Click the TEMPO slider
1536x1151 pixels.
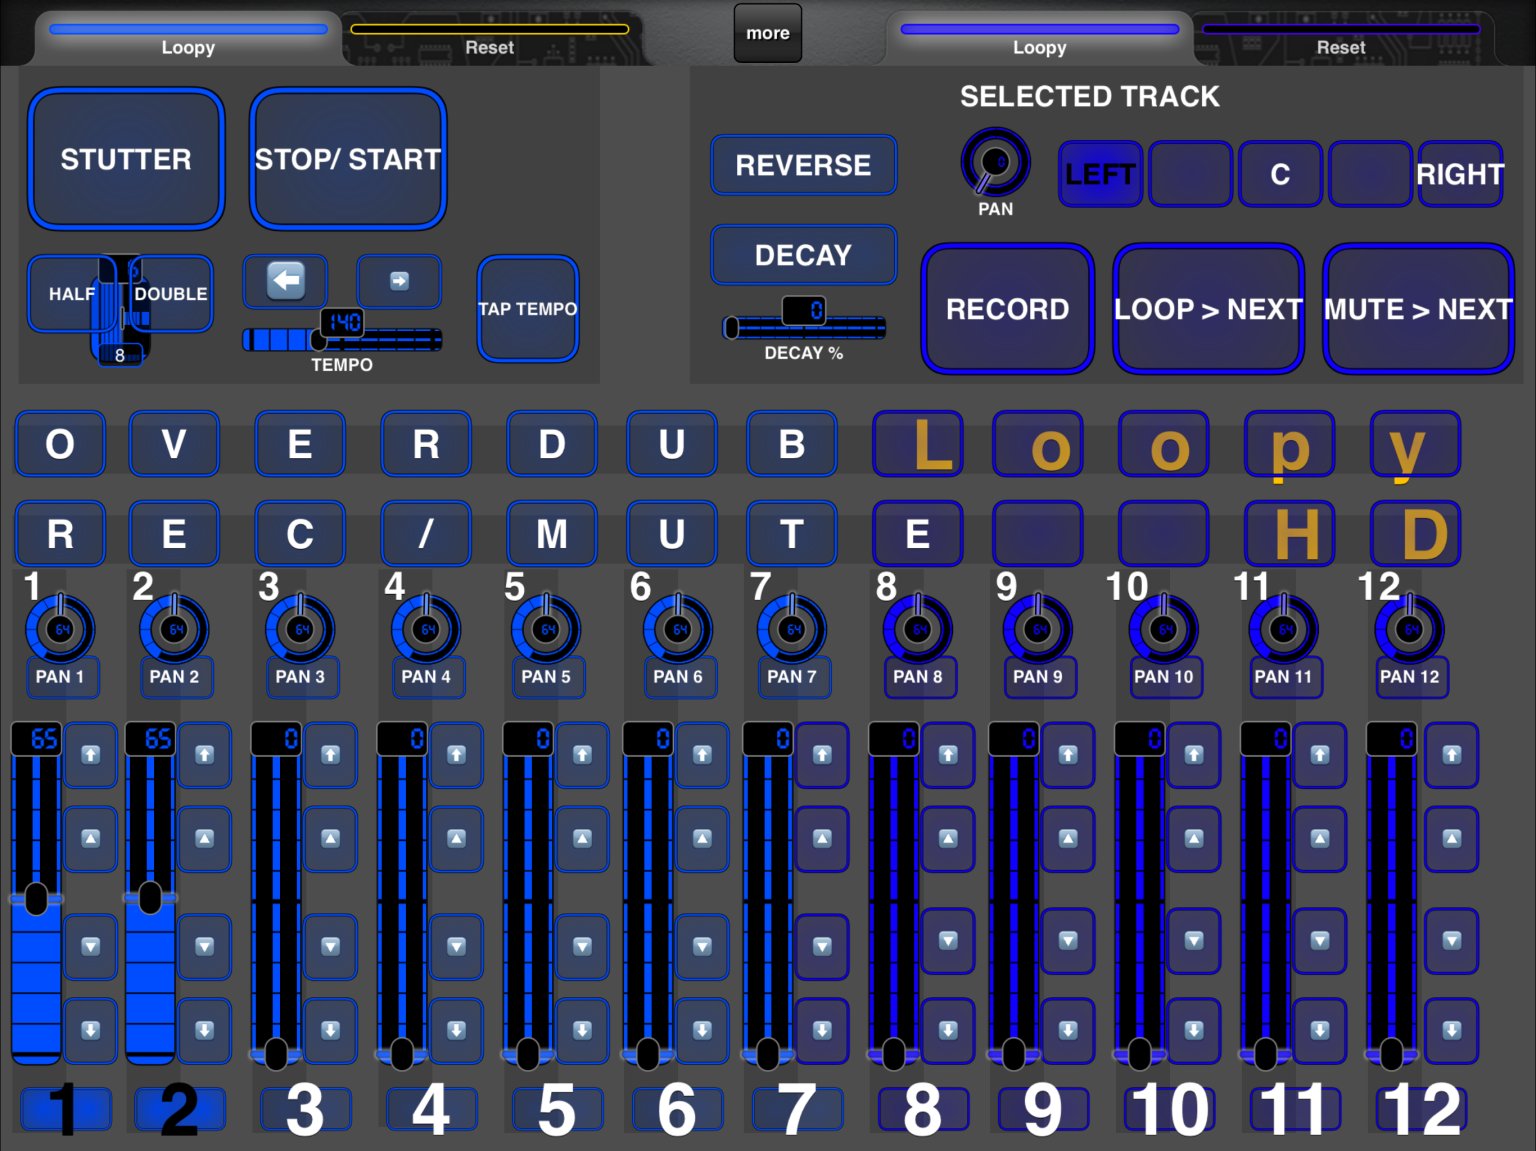click(x=342, y=340)
